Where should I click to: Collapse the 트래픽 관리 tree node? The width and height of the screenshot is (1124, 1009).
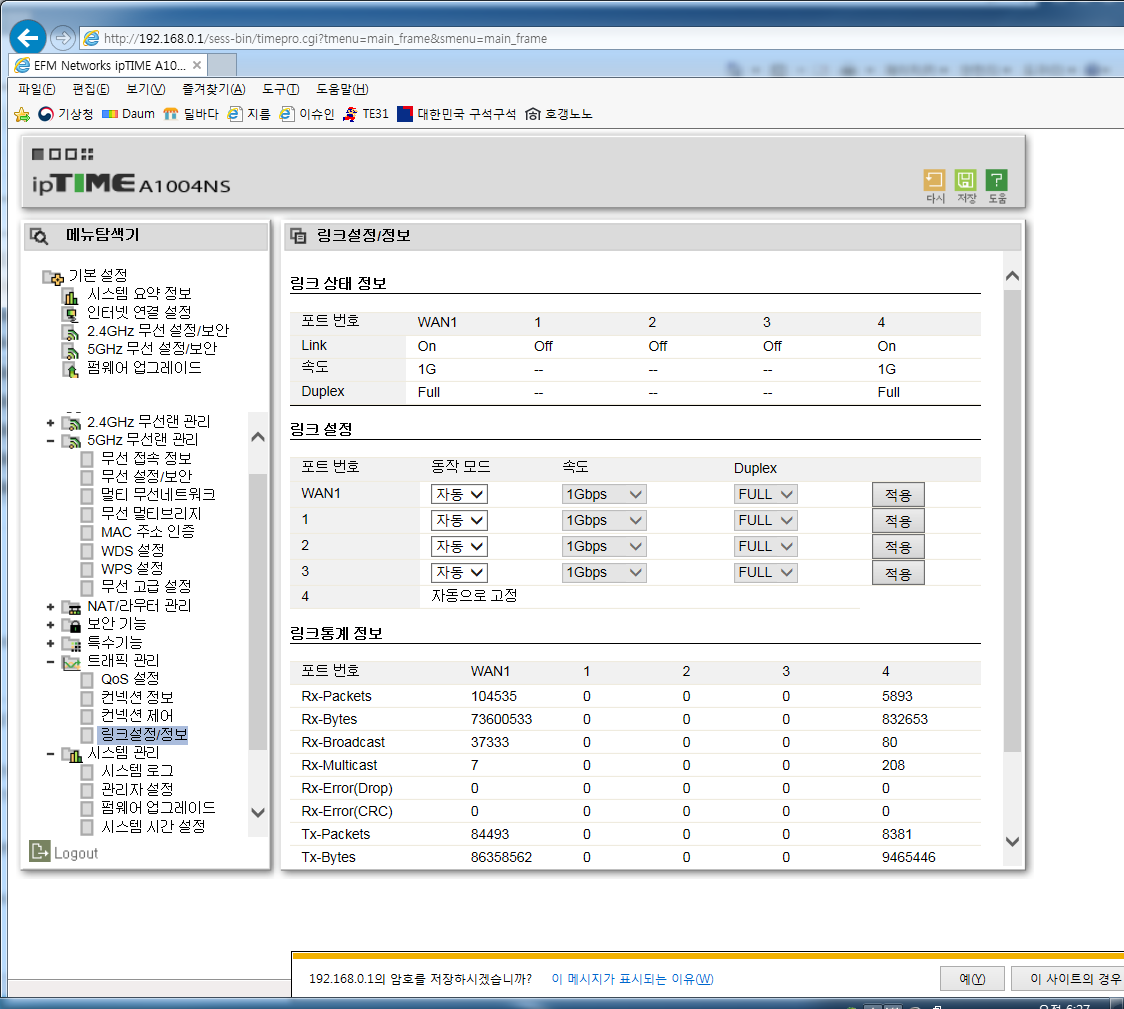pyautogui.click(x=50, y=662)
